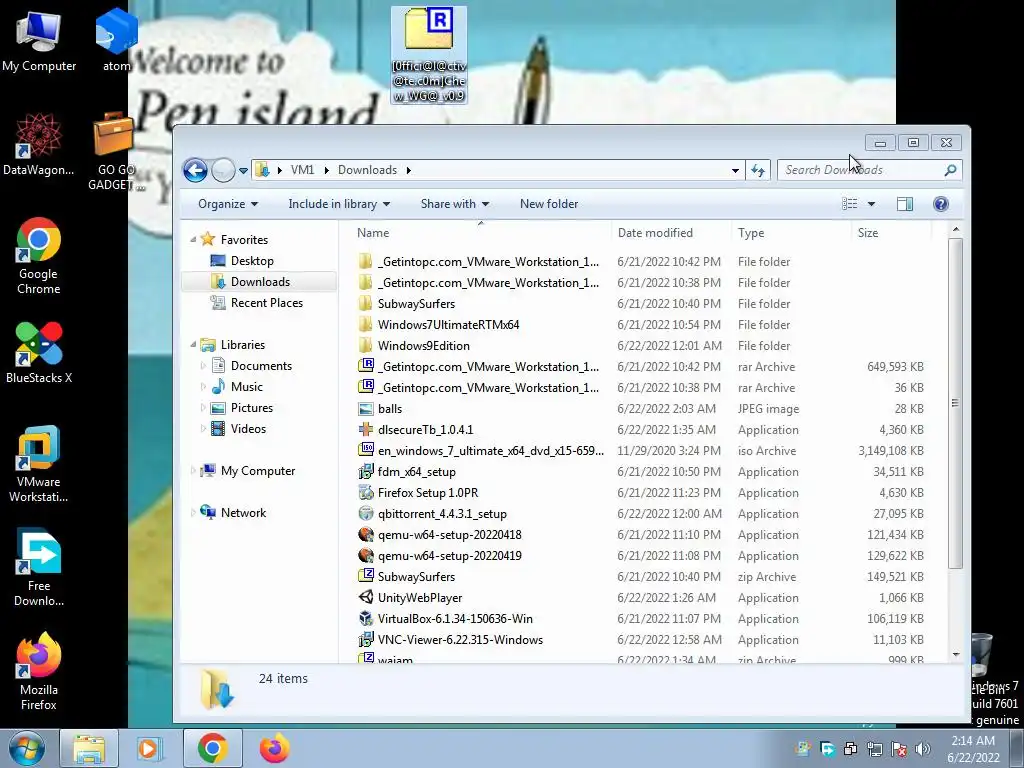
Task: Open Windows Media Player taskbar icon
Action: point(149,748)
